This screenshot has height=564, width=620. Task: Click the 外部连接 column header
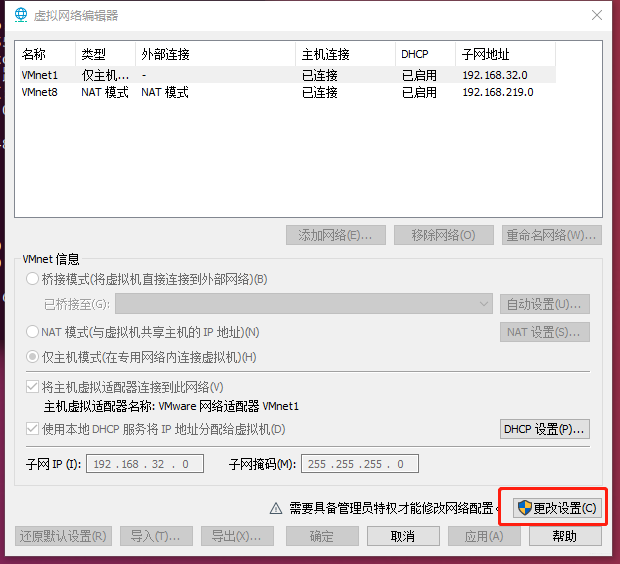pos(215,54)
